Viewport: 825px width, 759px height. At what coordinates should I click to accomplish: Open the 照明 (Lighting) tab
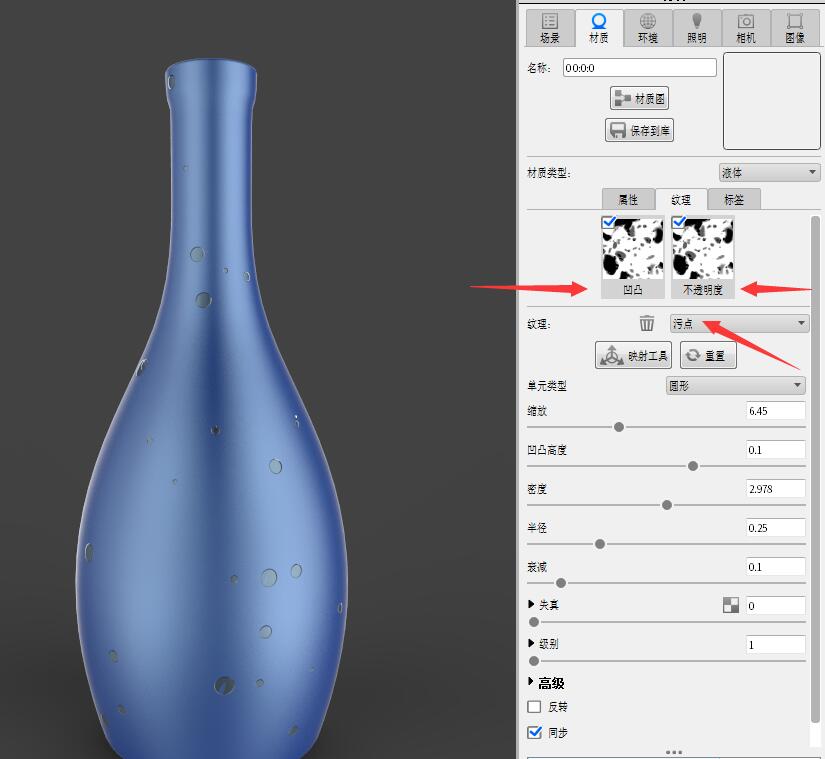click(x=697, y=28)
